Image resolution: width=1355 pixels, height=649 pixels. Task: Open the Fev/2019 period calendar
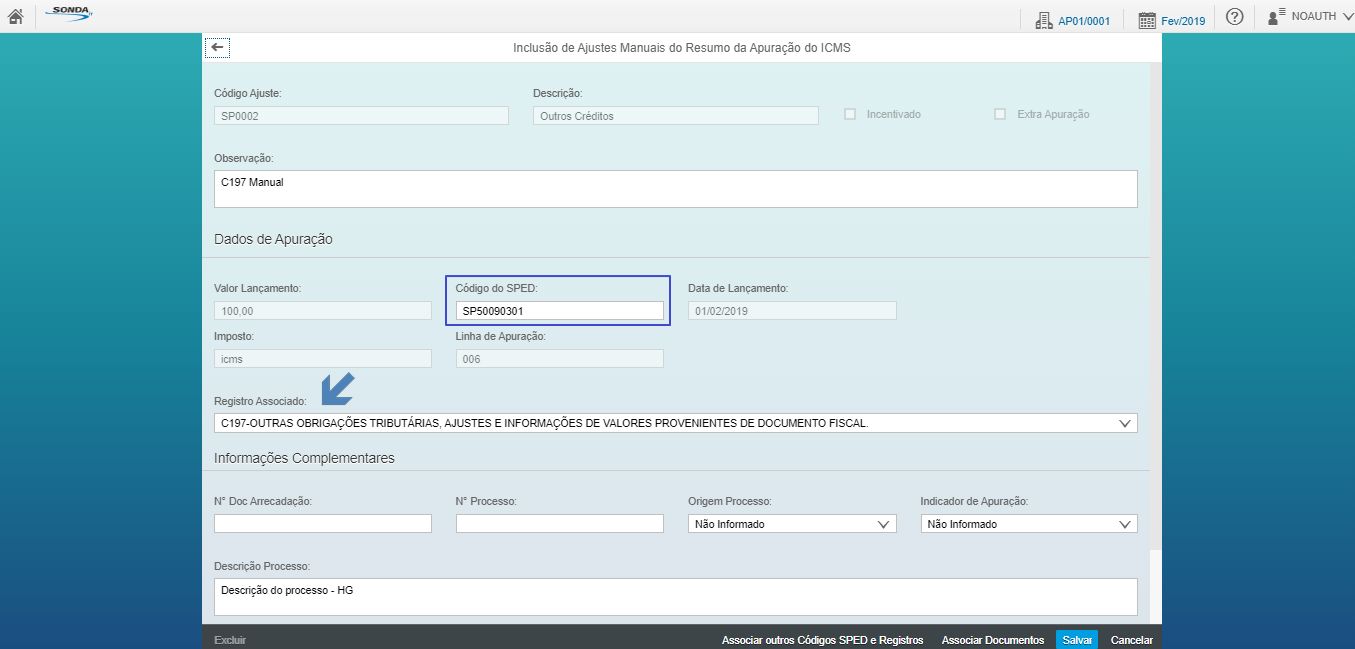point(1172,19)
